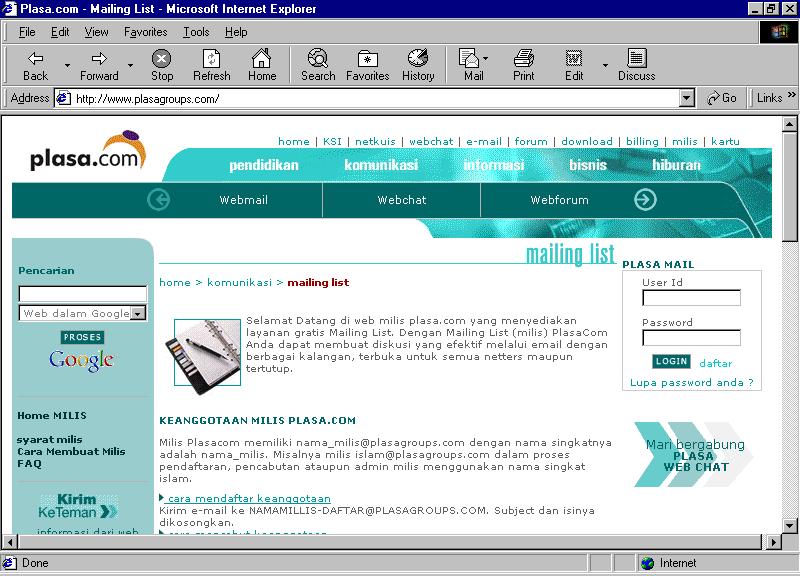
Task: Click the Pencarian search input field
Action: coord(83,294)
